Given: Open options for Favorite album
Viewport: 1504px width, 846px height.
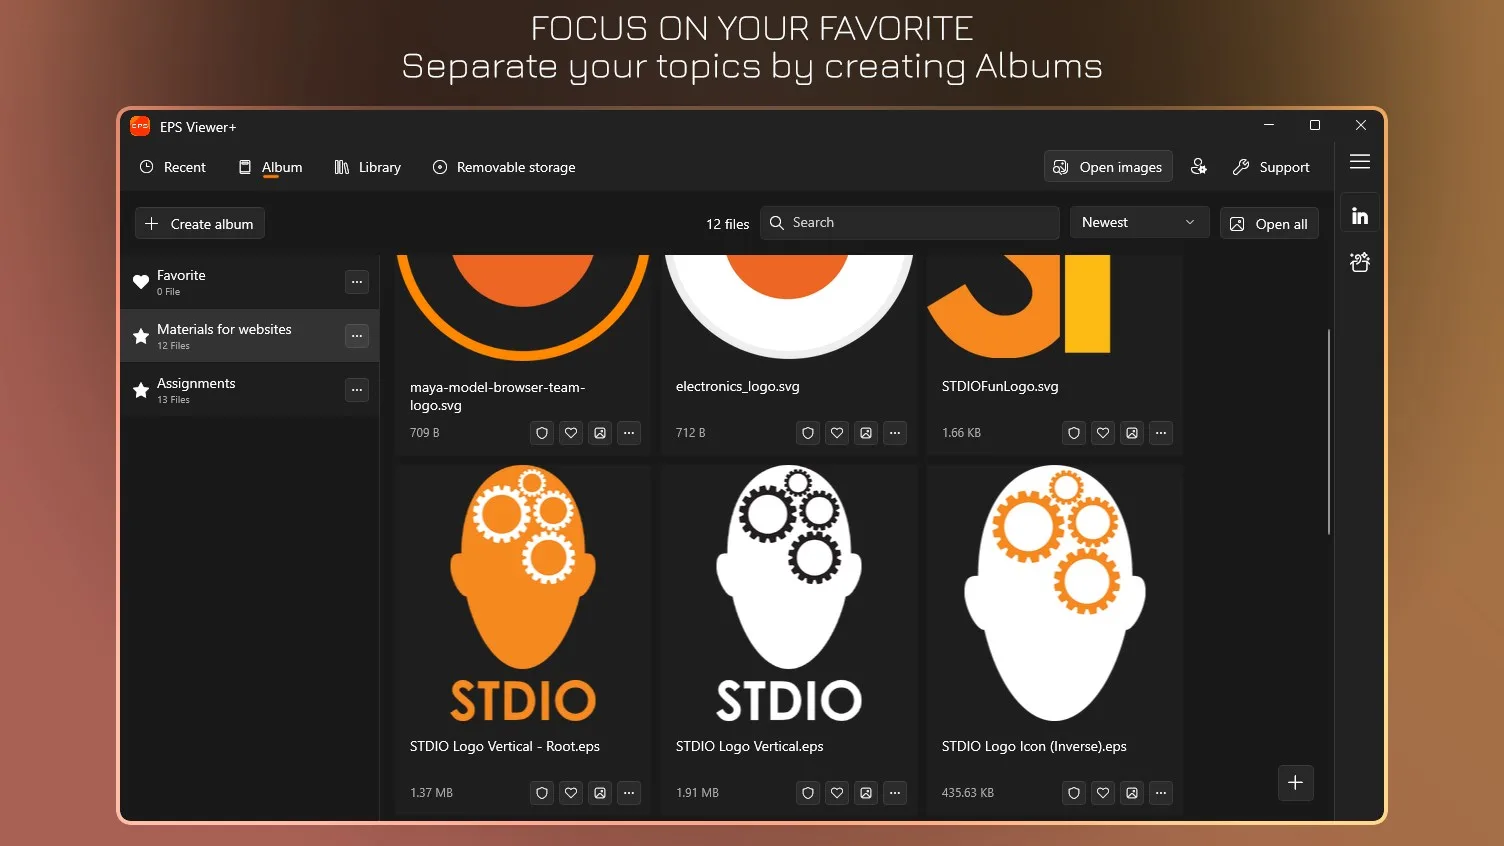Looking at the screenshot, I should coord(357,282).
